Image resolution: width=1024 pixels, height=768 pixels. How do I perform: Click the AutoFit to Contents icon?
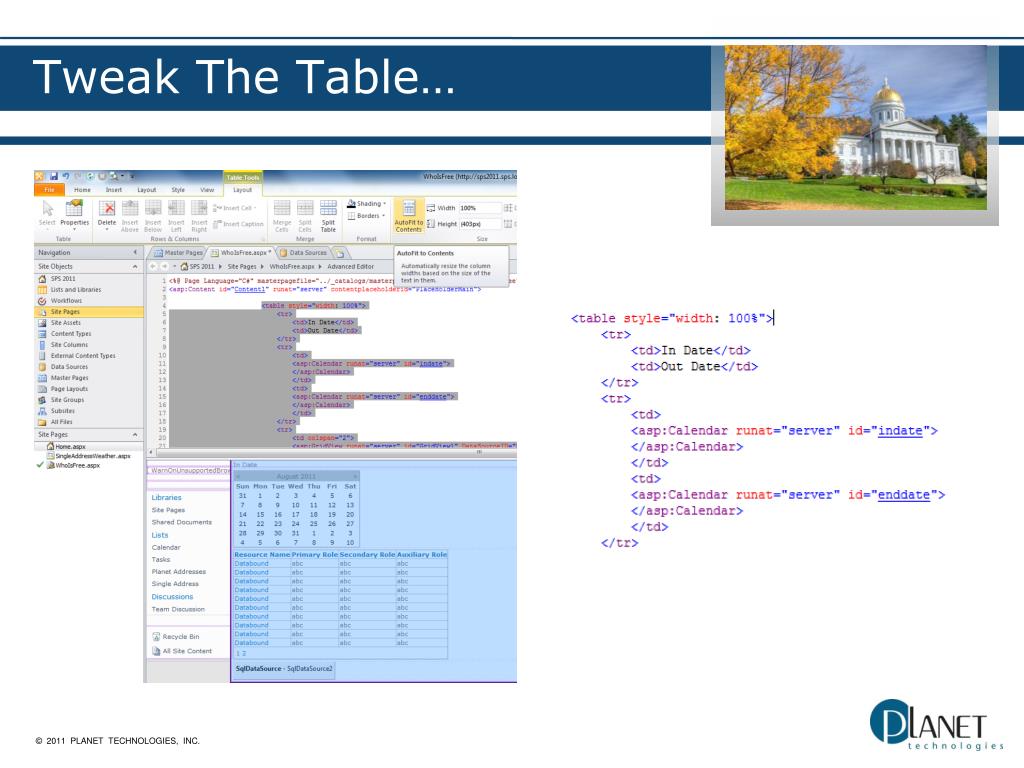(409, 208)
